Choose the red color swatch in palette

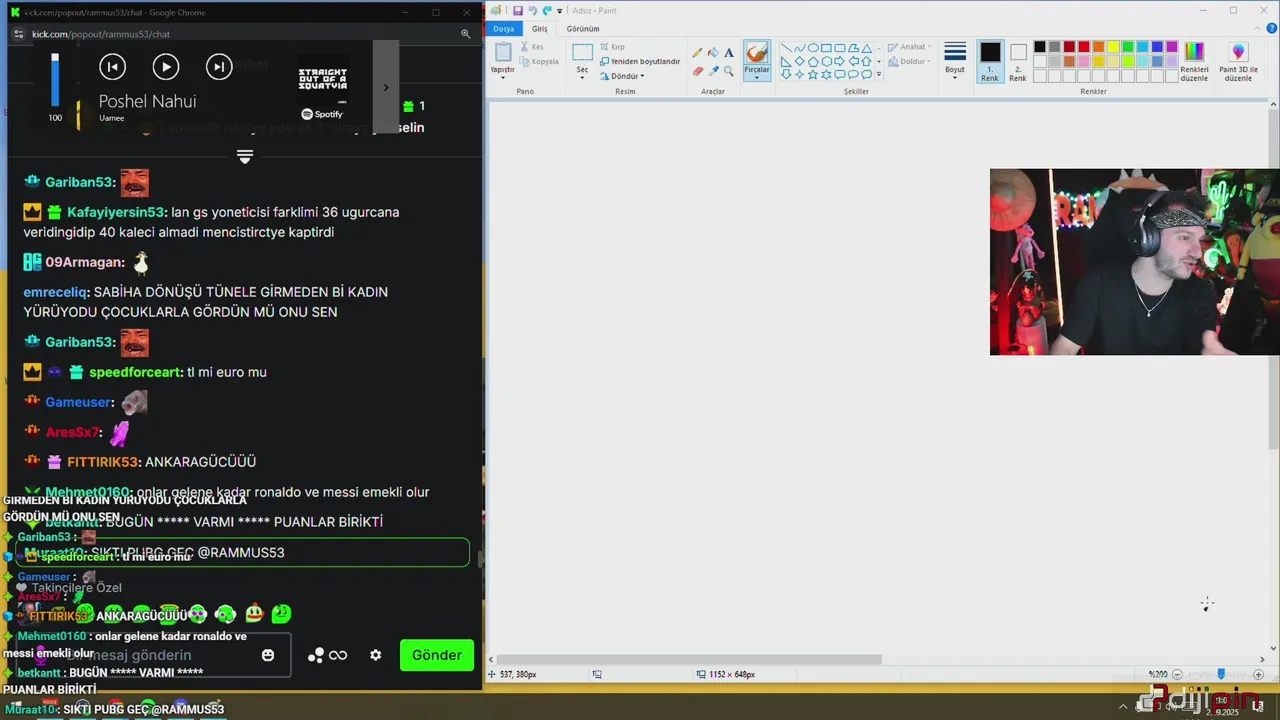[1083, 47]
